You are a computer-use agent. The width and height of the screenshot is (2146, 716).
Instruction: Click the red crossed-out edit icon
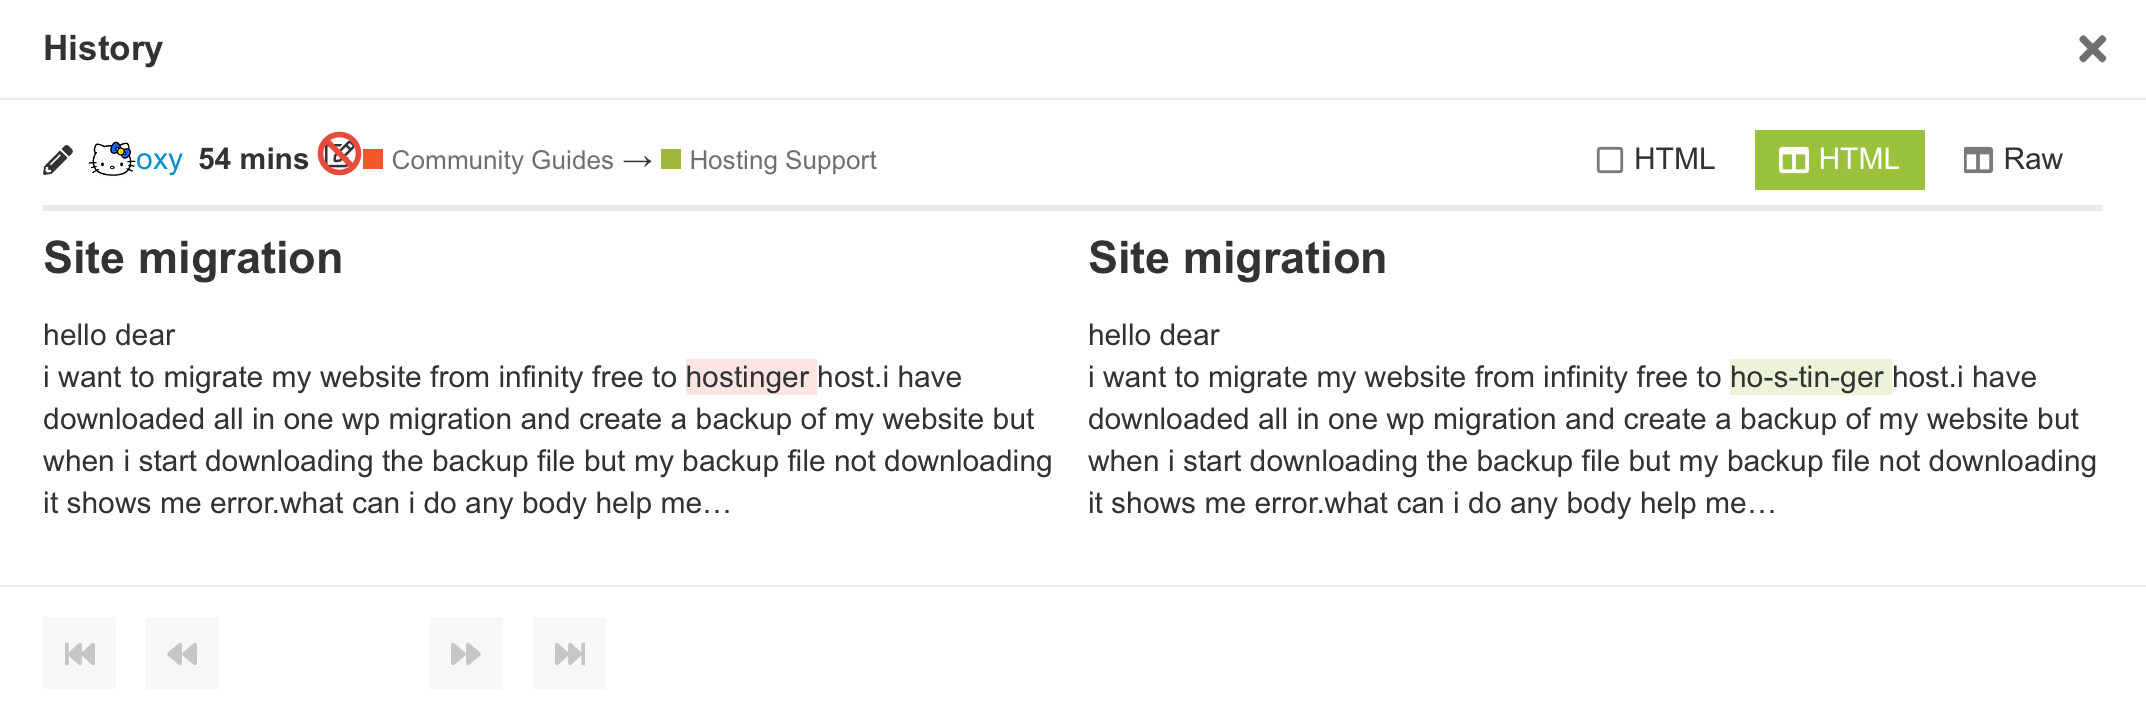[339, 154]
